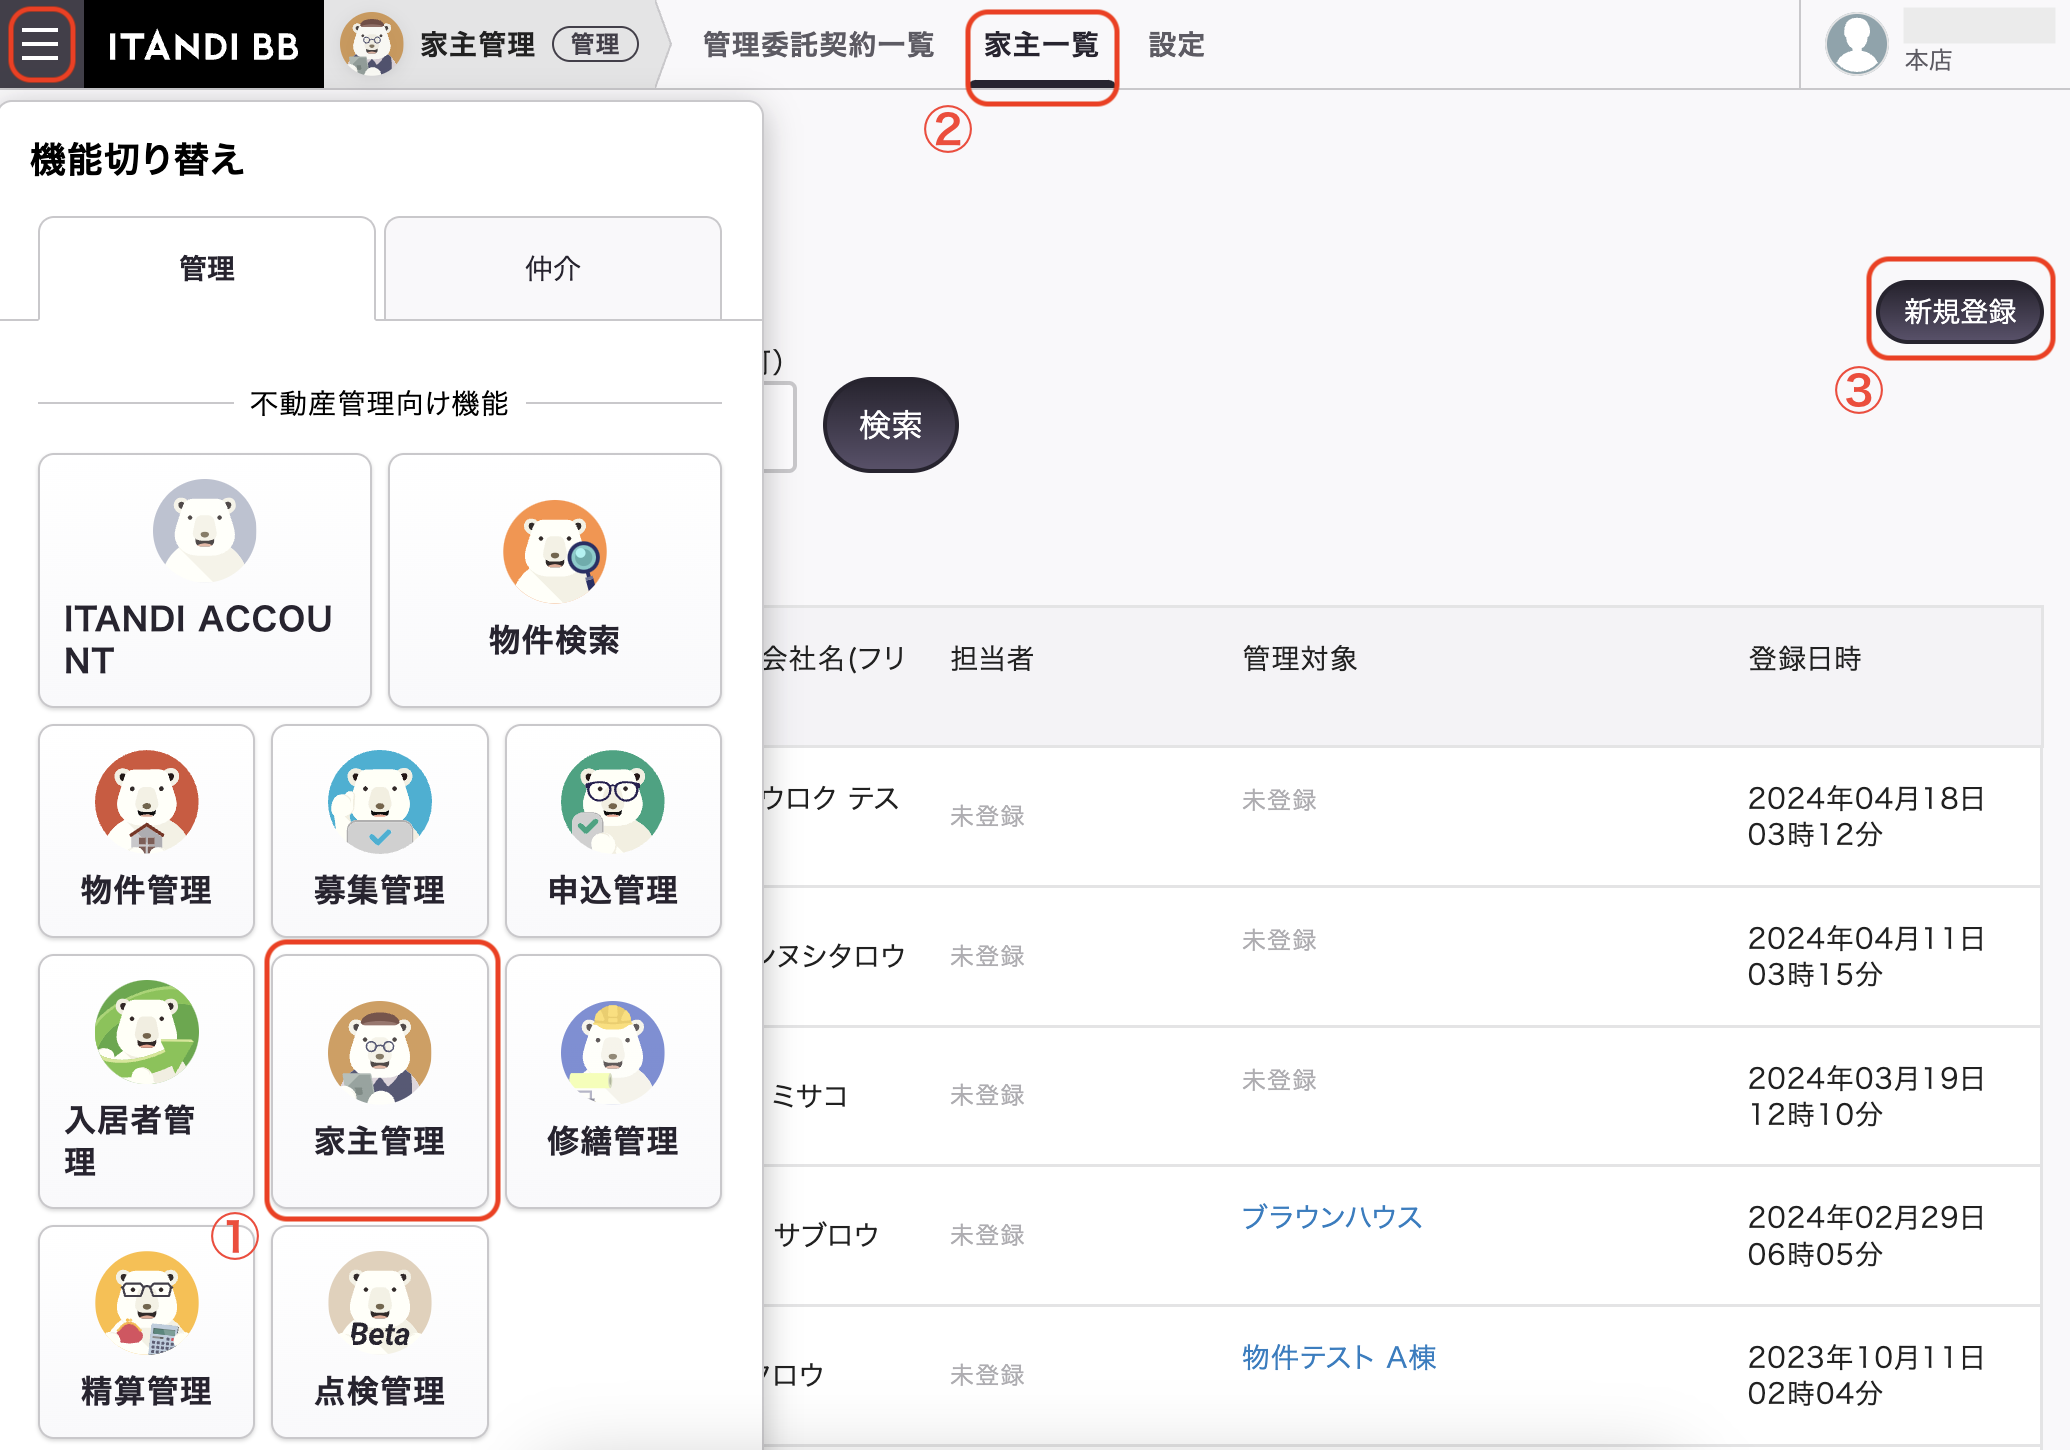Click the ITANDI BB logo
Screen dimensions: 2070x1450
[x=203, y=45]
